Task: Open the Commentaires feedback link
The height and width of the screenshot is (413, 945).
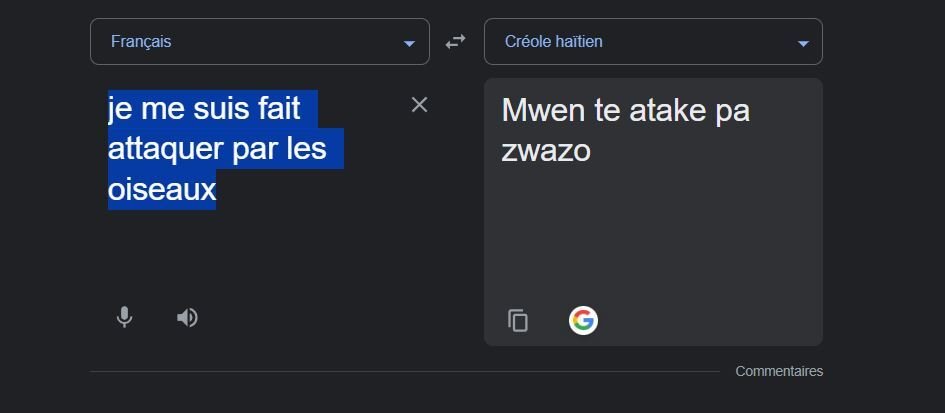Action: click(x=779, y=371)
